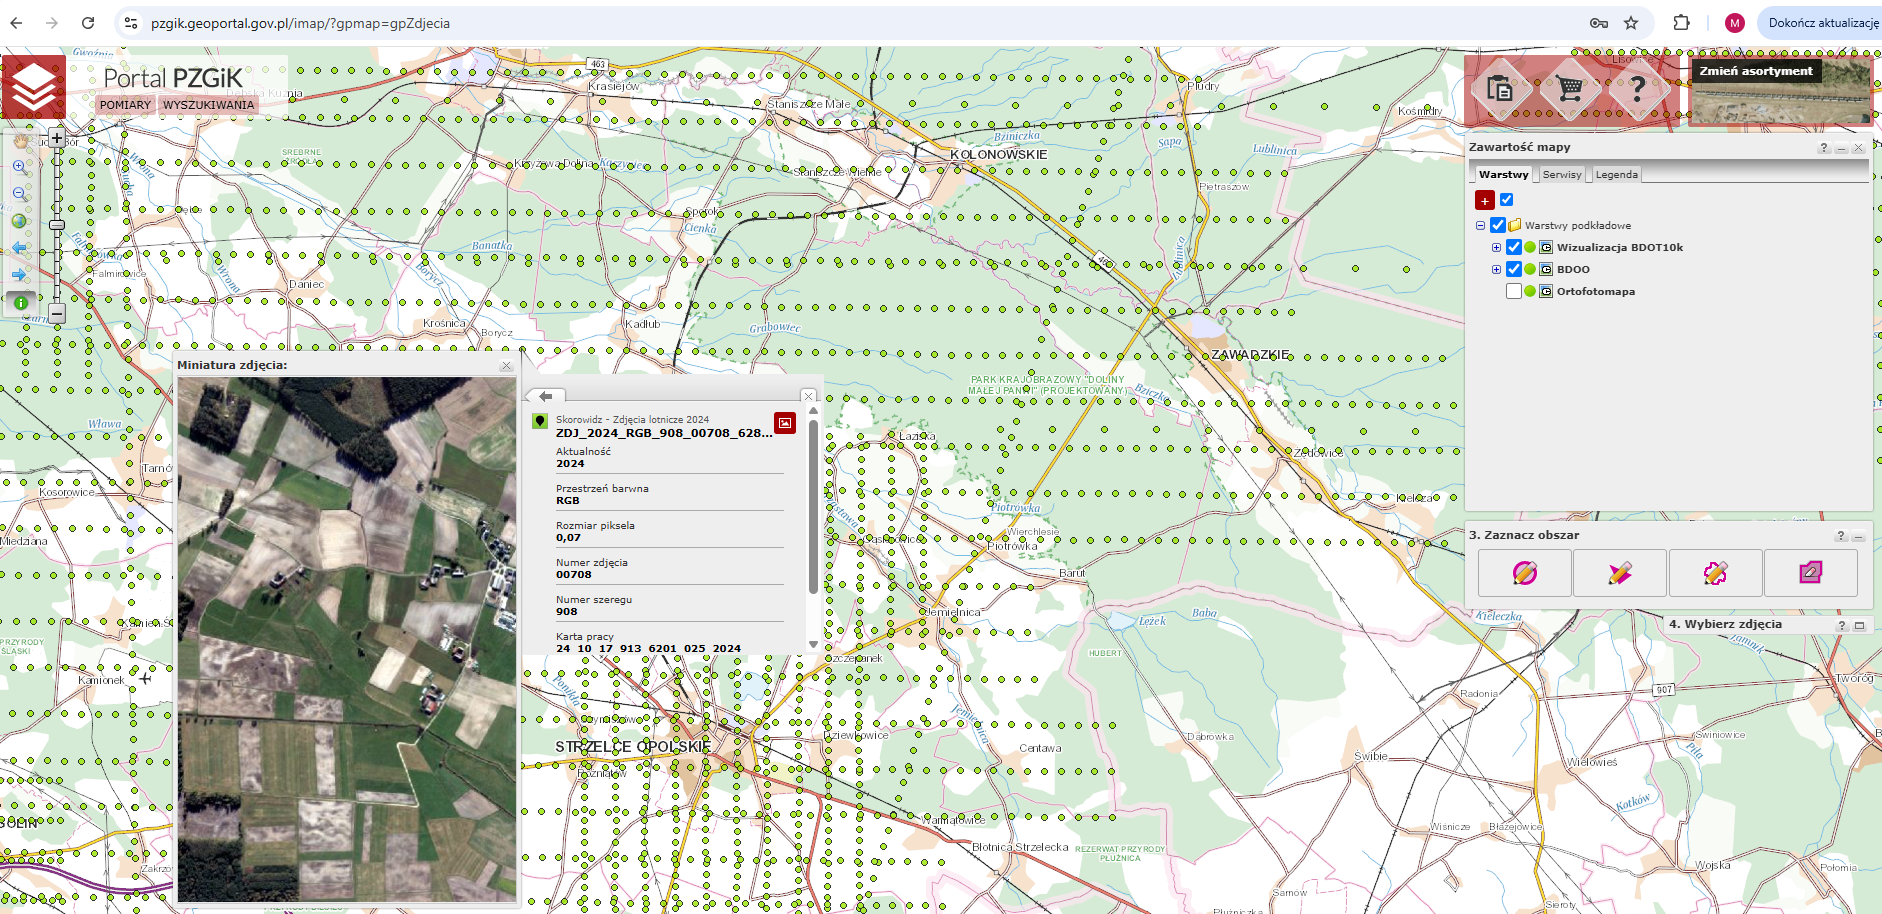Click the erase selected area tool

(x=1810, y=573)
